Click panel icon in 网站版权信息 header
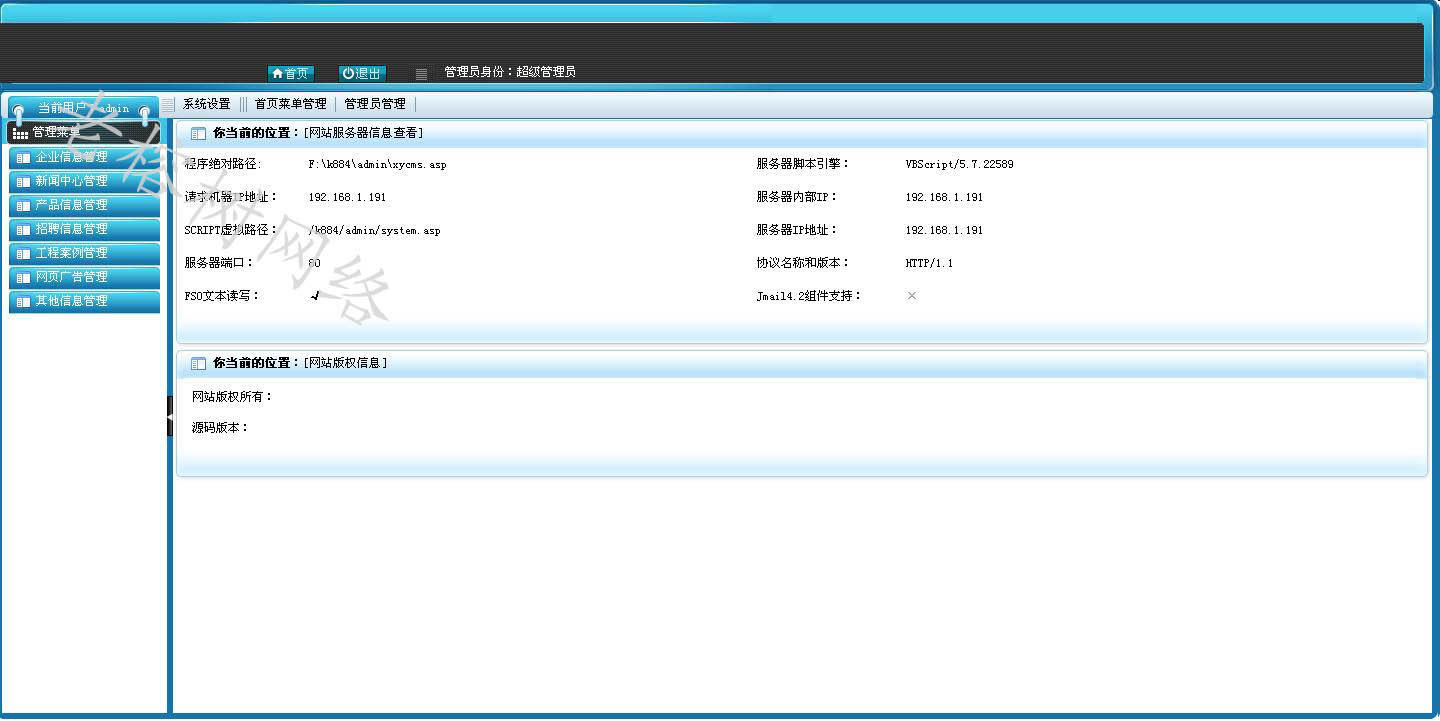Screen dimensions: 1440x721 [198, 364]
